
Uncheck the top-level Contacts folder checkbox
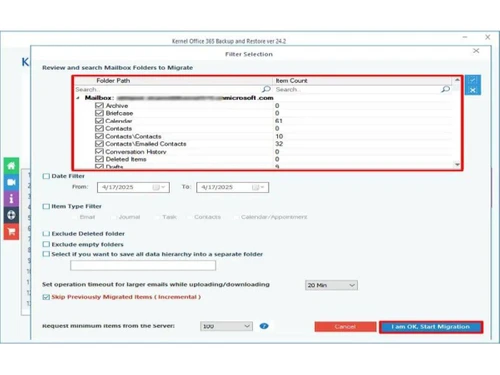99,128
